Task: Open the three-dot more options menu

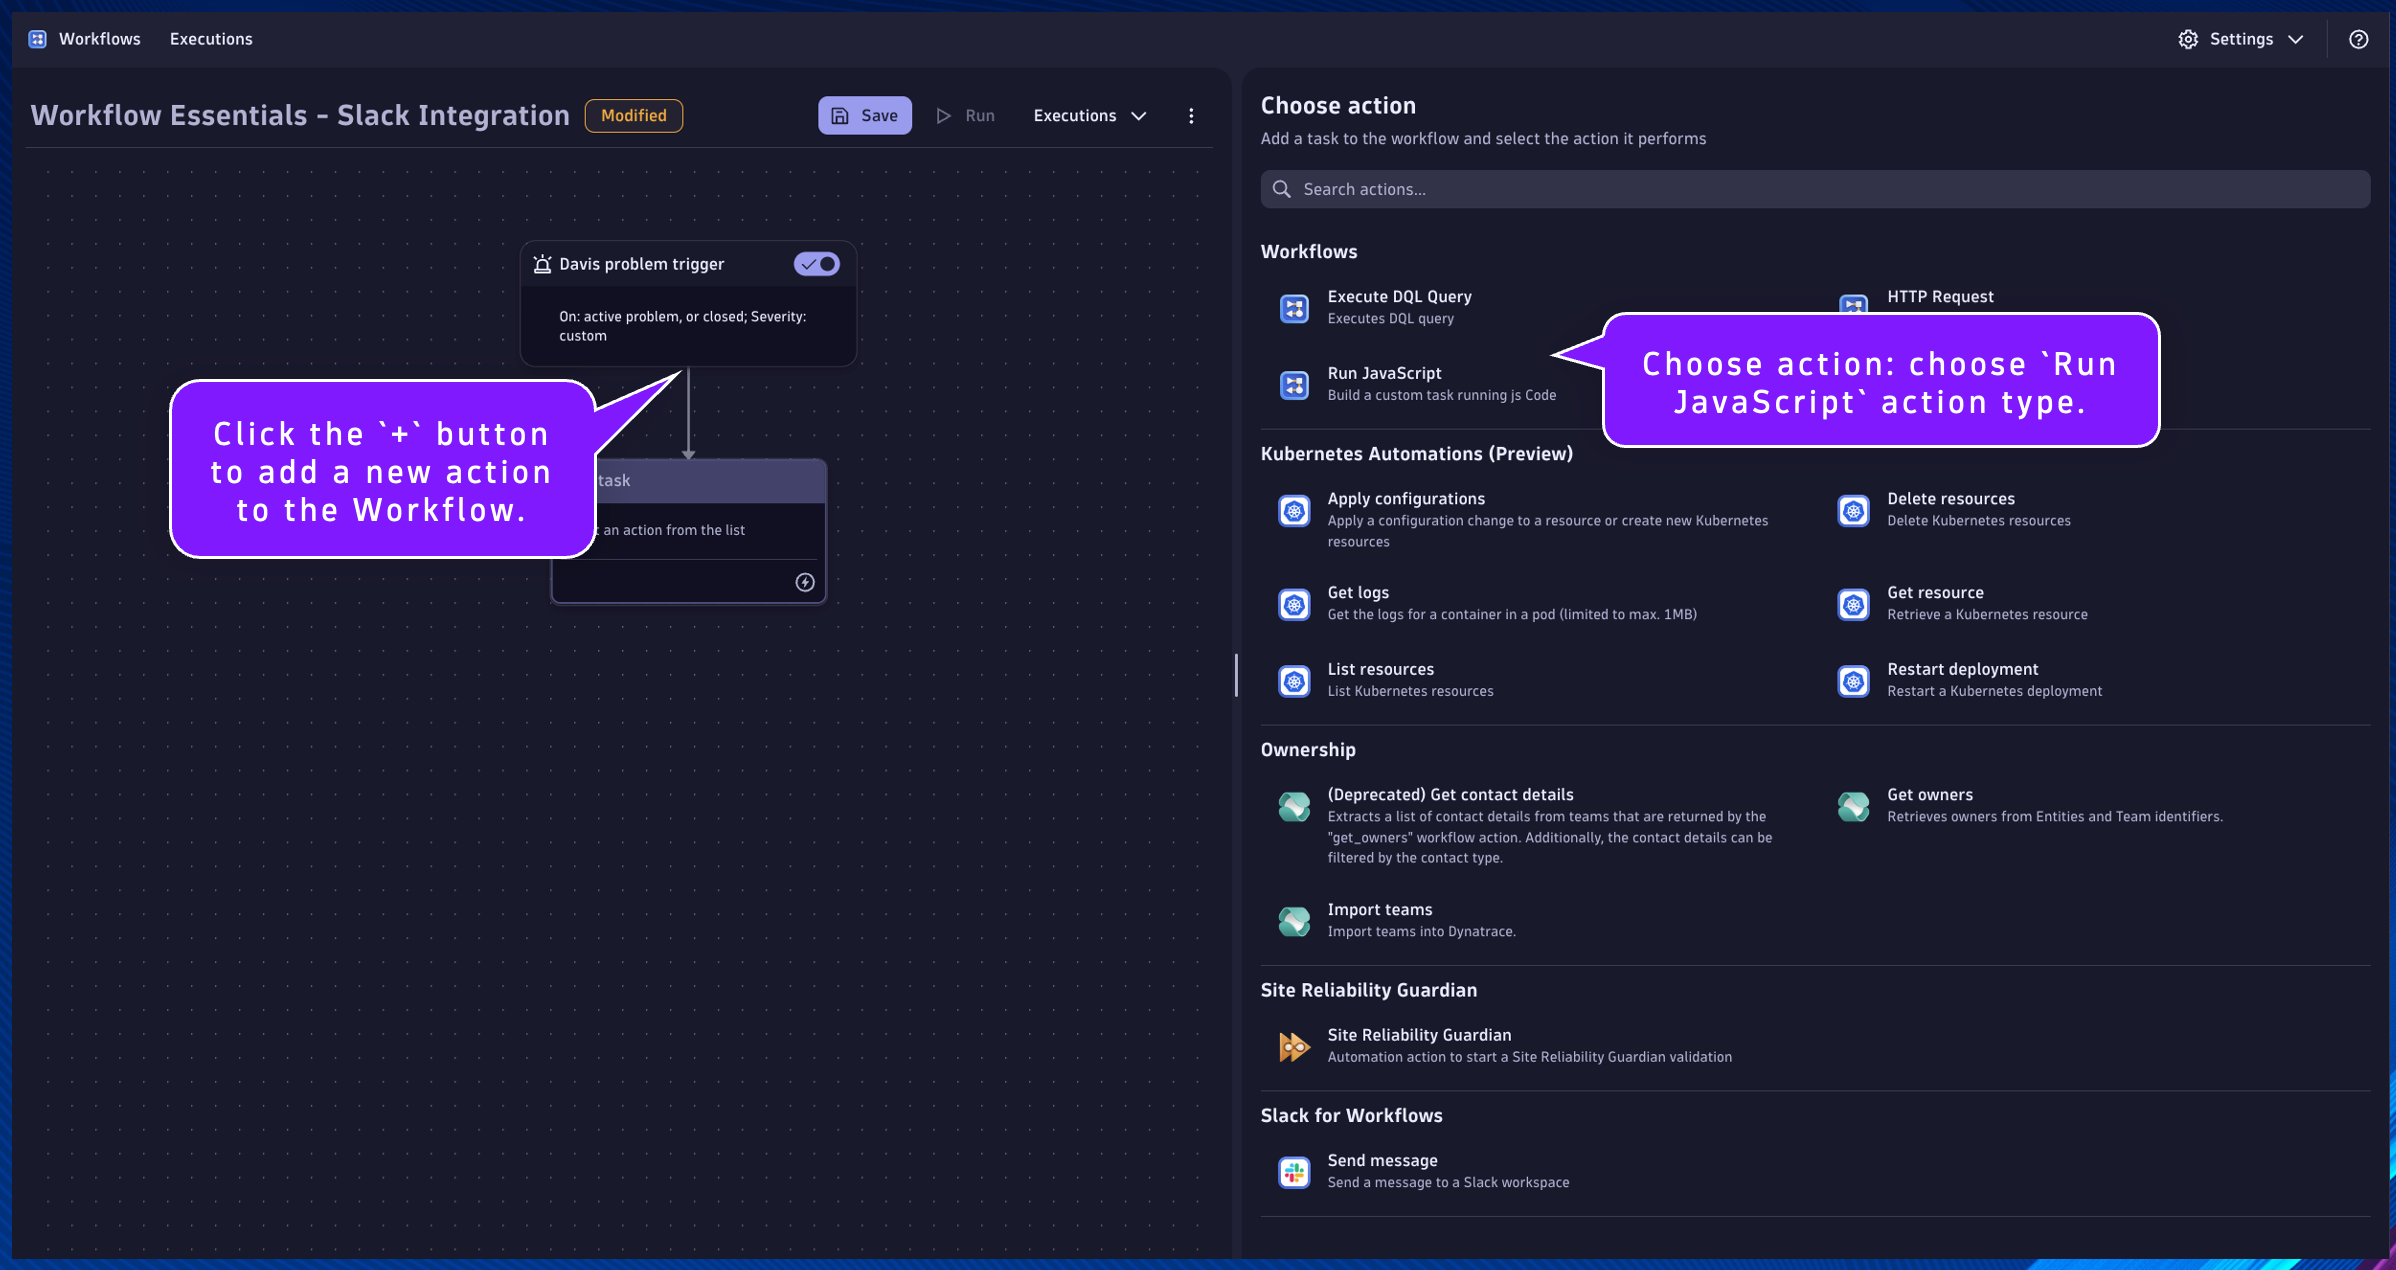Action: [x=1191, y=116]
